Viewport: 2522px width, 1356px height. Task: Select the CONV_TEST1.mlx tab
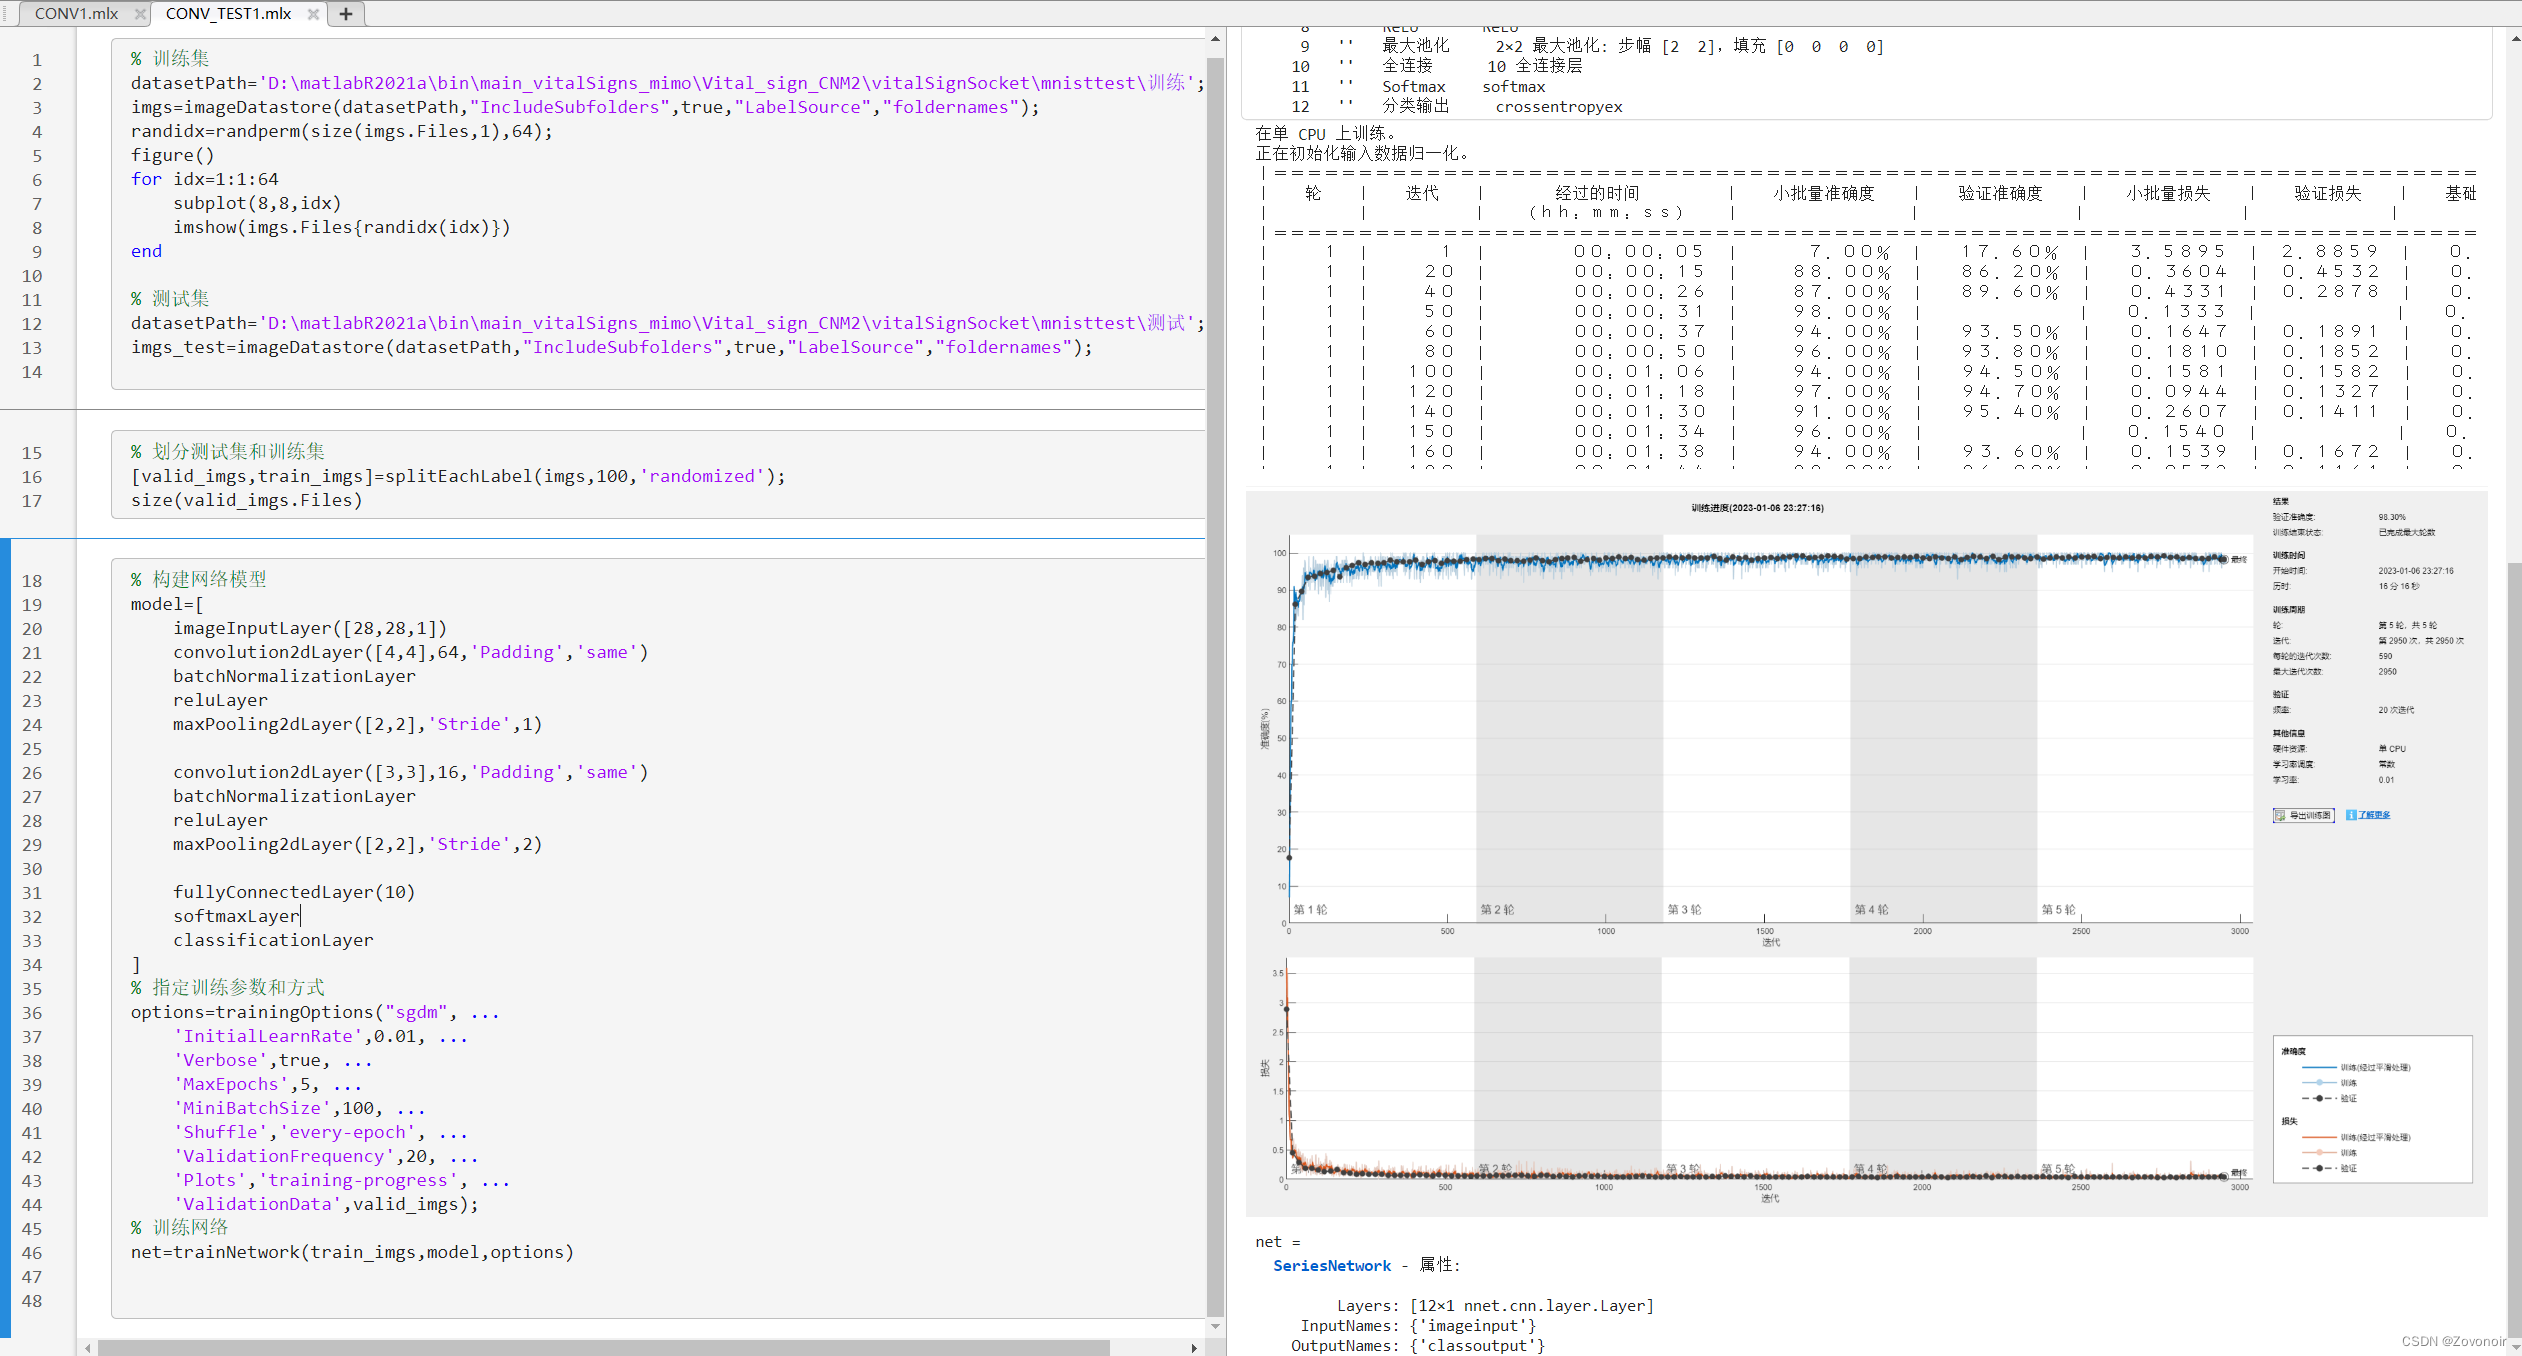pos(228,13)
